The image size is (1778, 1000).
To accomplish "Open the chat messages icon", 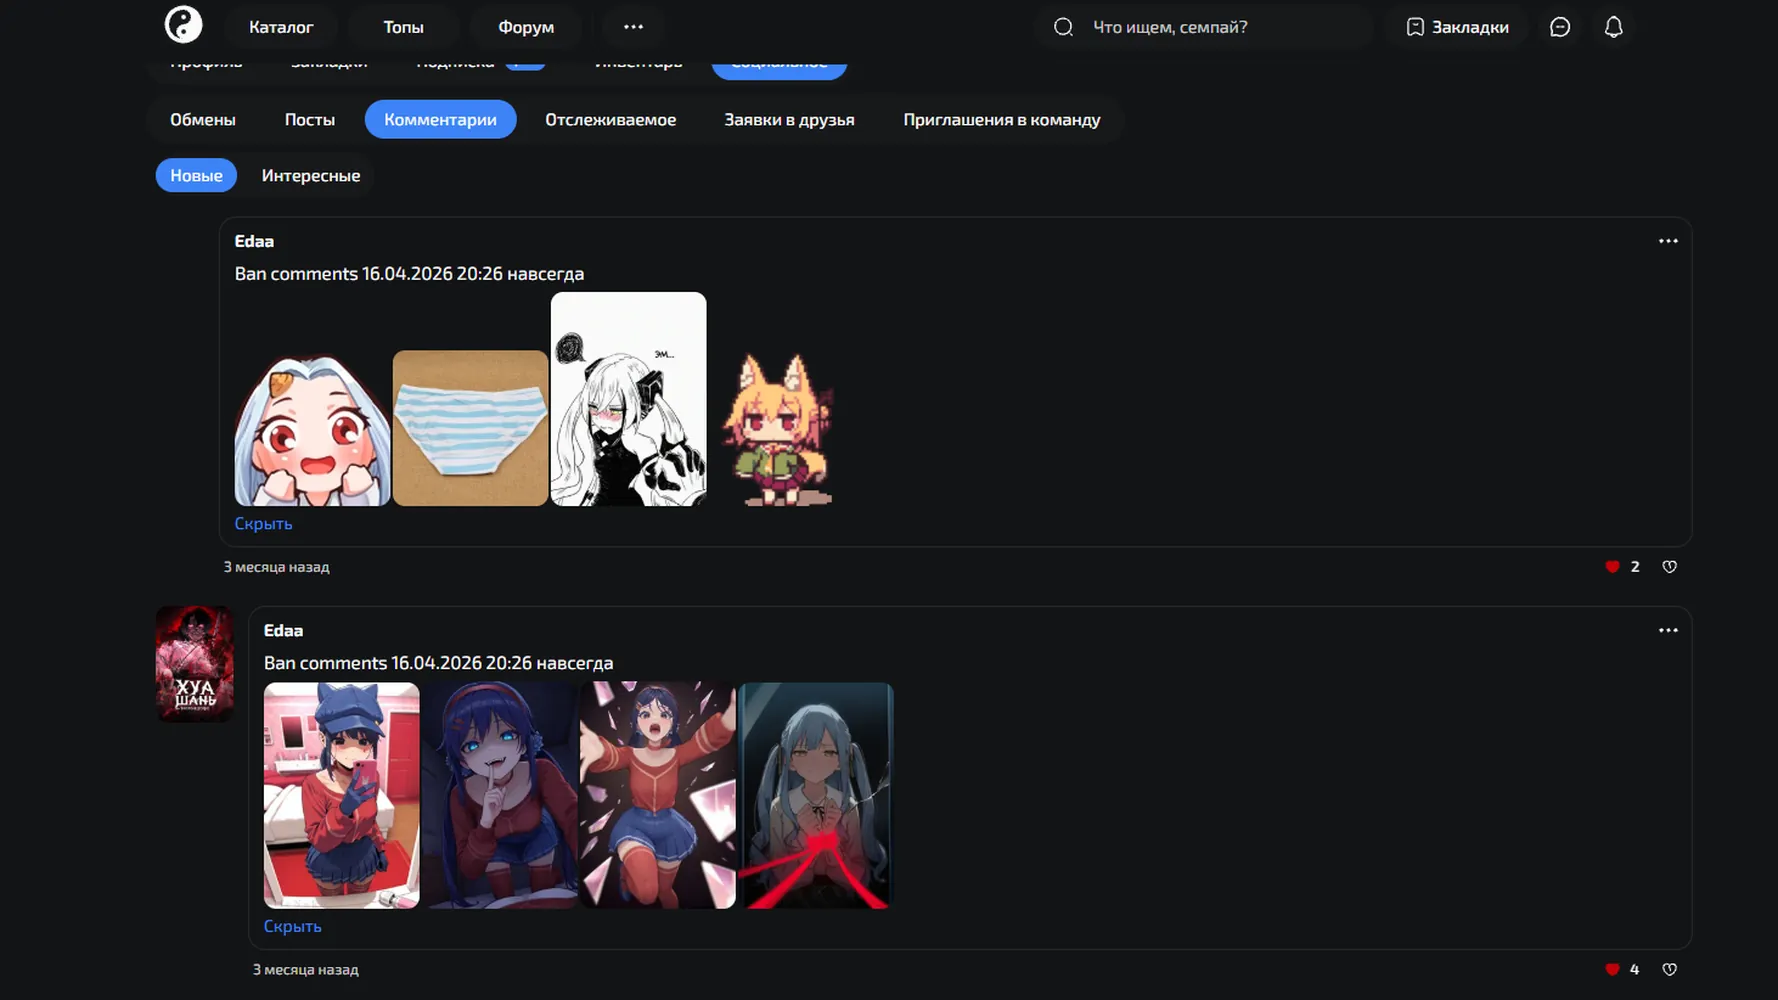I will click(1560, 27).
